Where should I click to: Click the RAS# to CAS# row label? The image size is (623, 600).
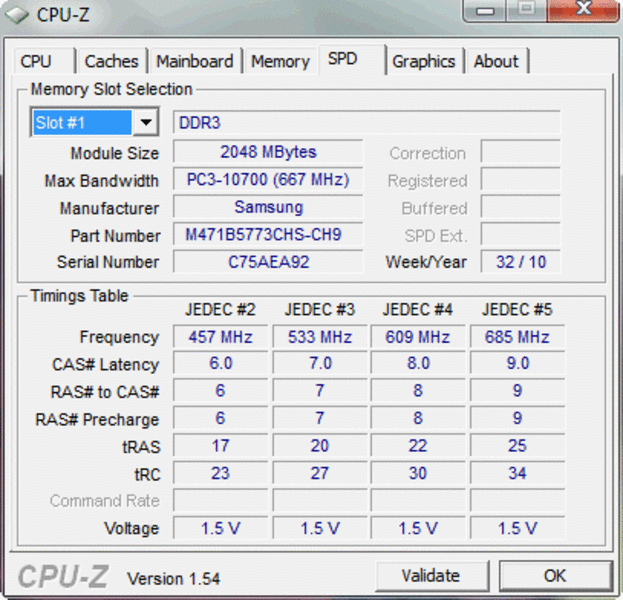105,392
